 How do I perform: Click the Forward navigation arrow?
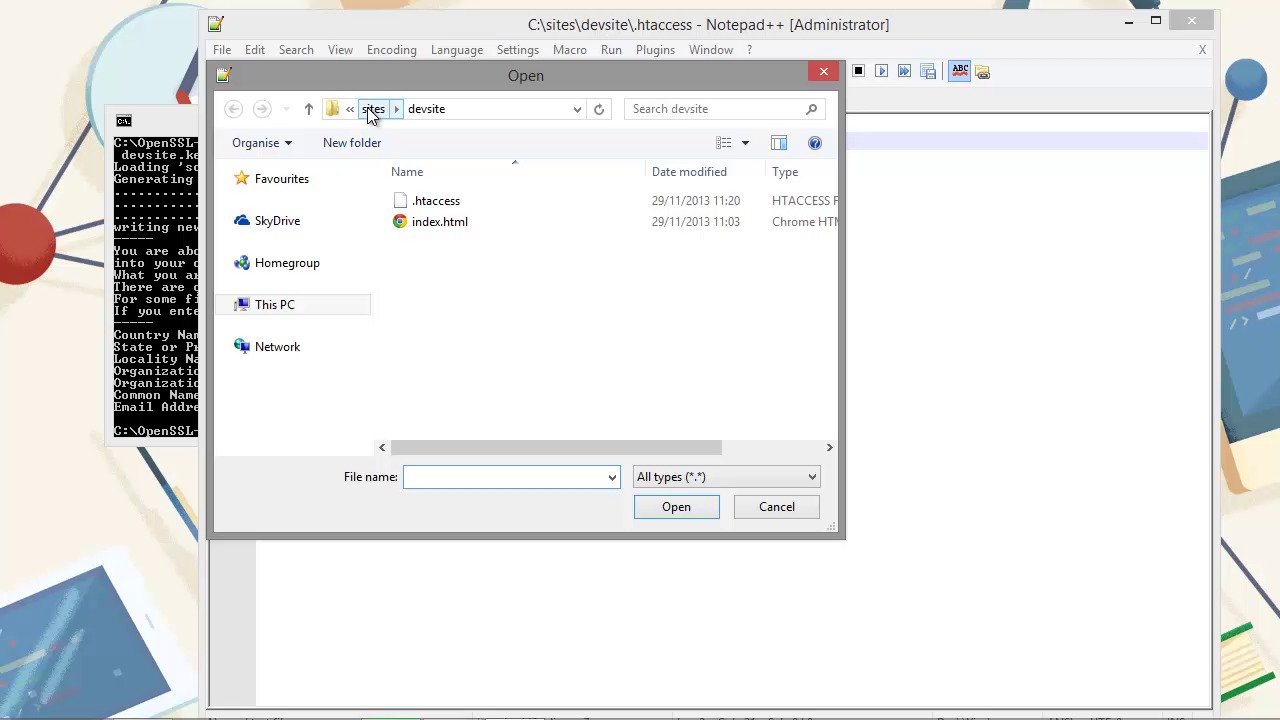262,109
